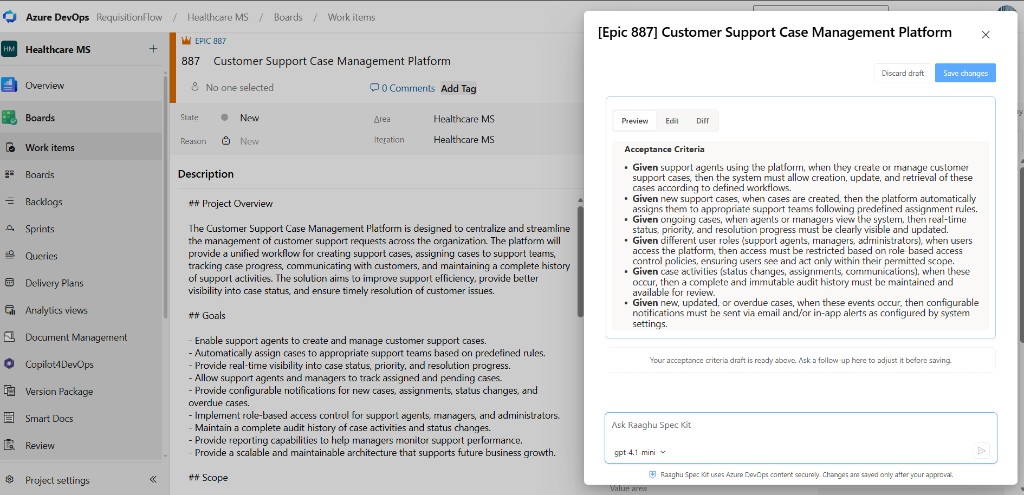Image resolution: width=1024 pixels, height=495 pixels.
Task: Switch to the Preview tab
Action: (x=635, y=121)
